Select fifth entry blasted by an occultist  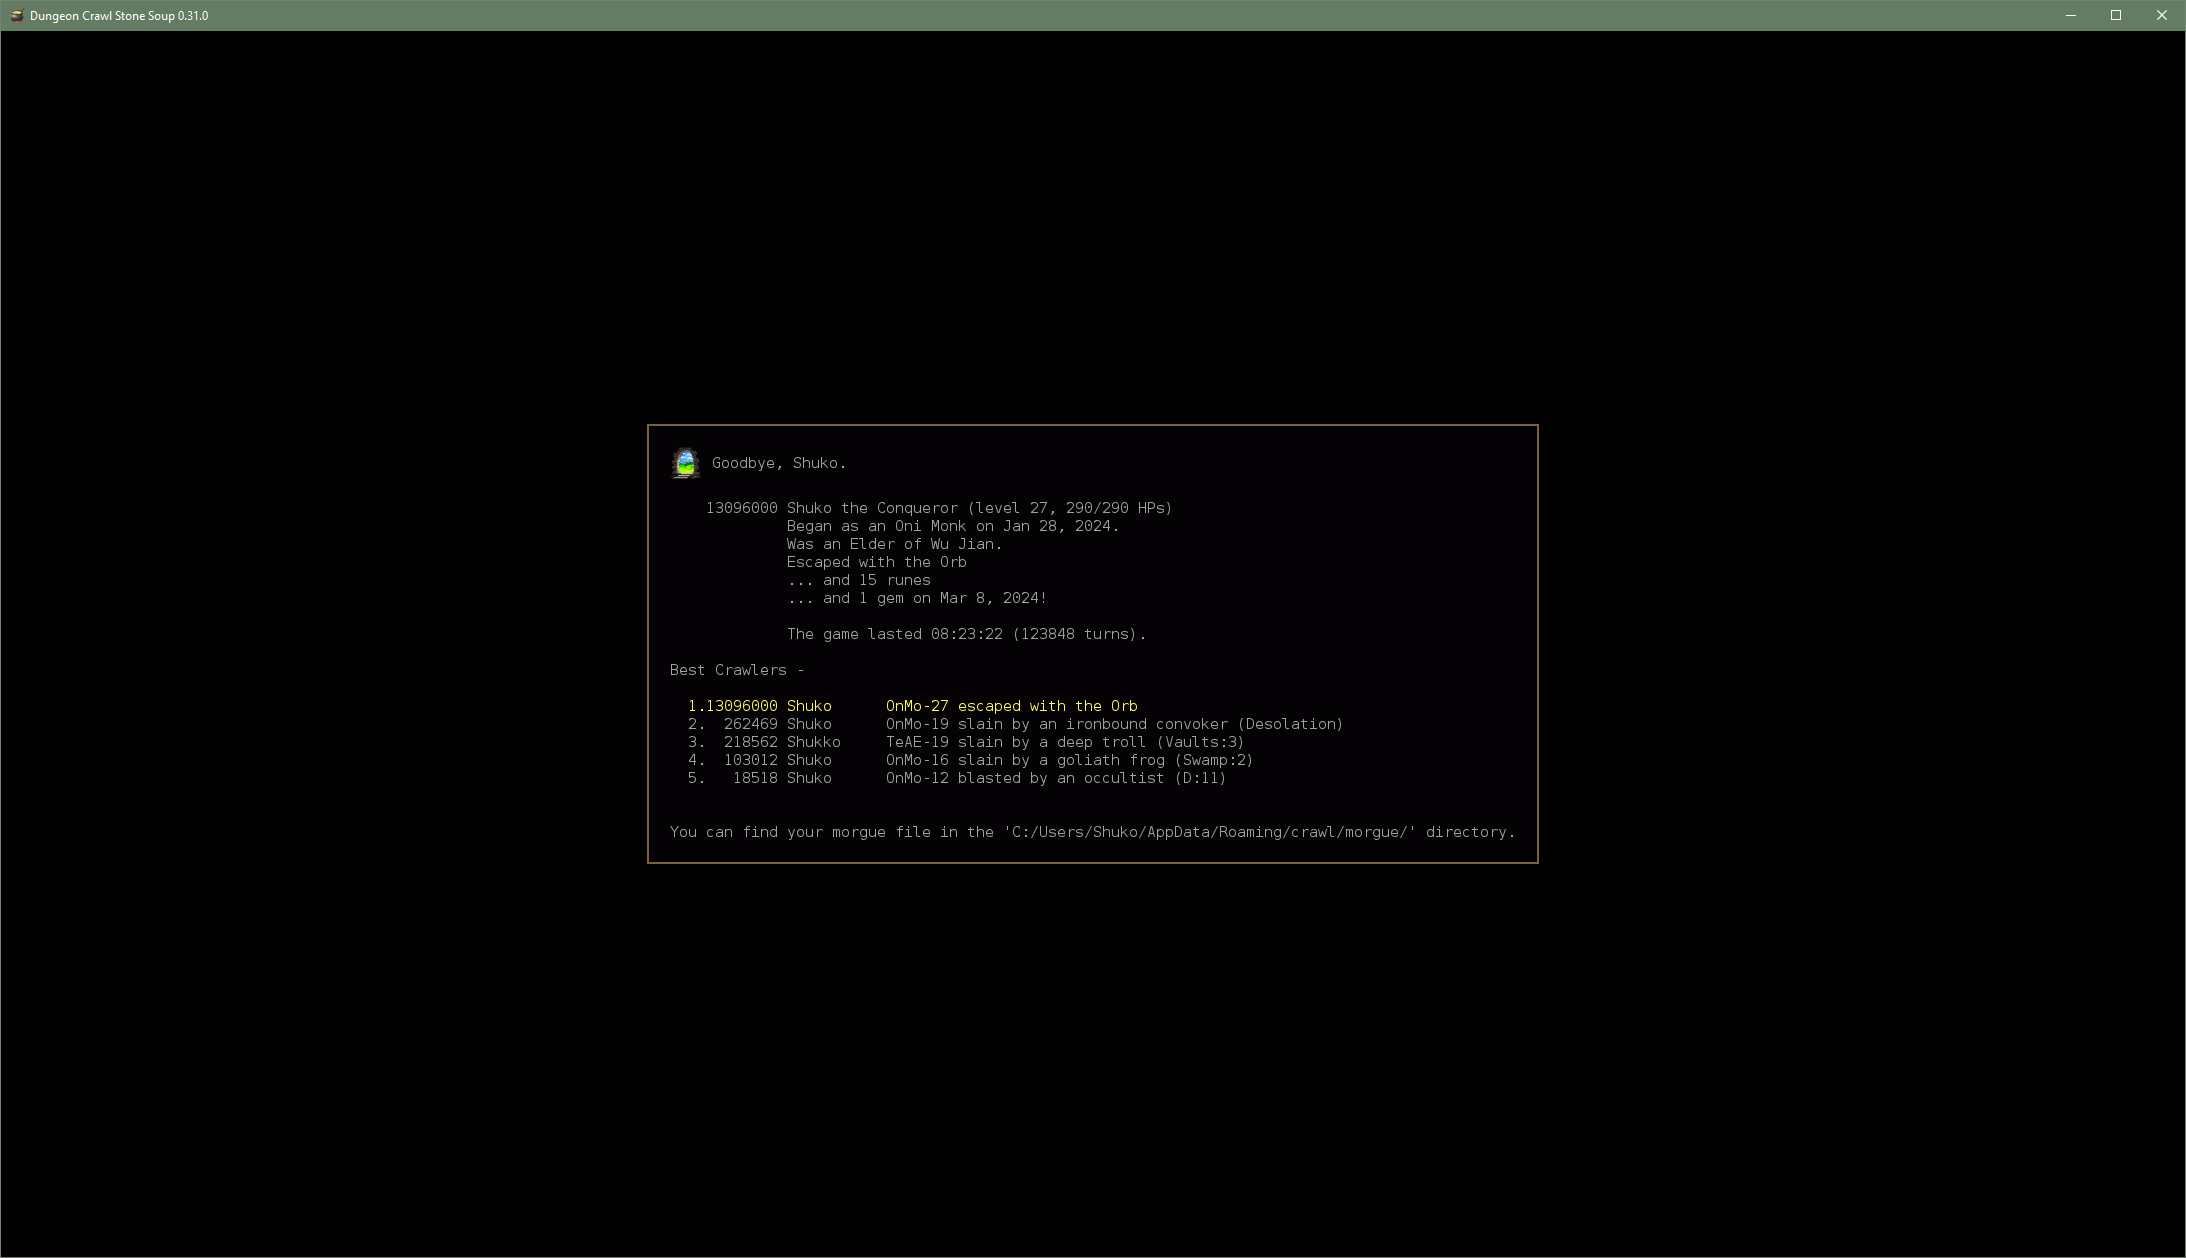click(x=956, y=778)
